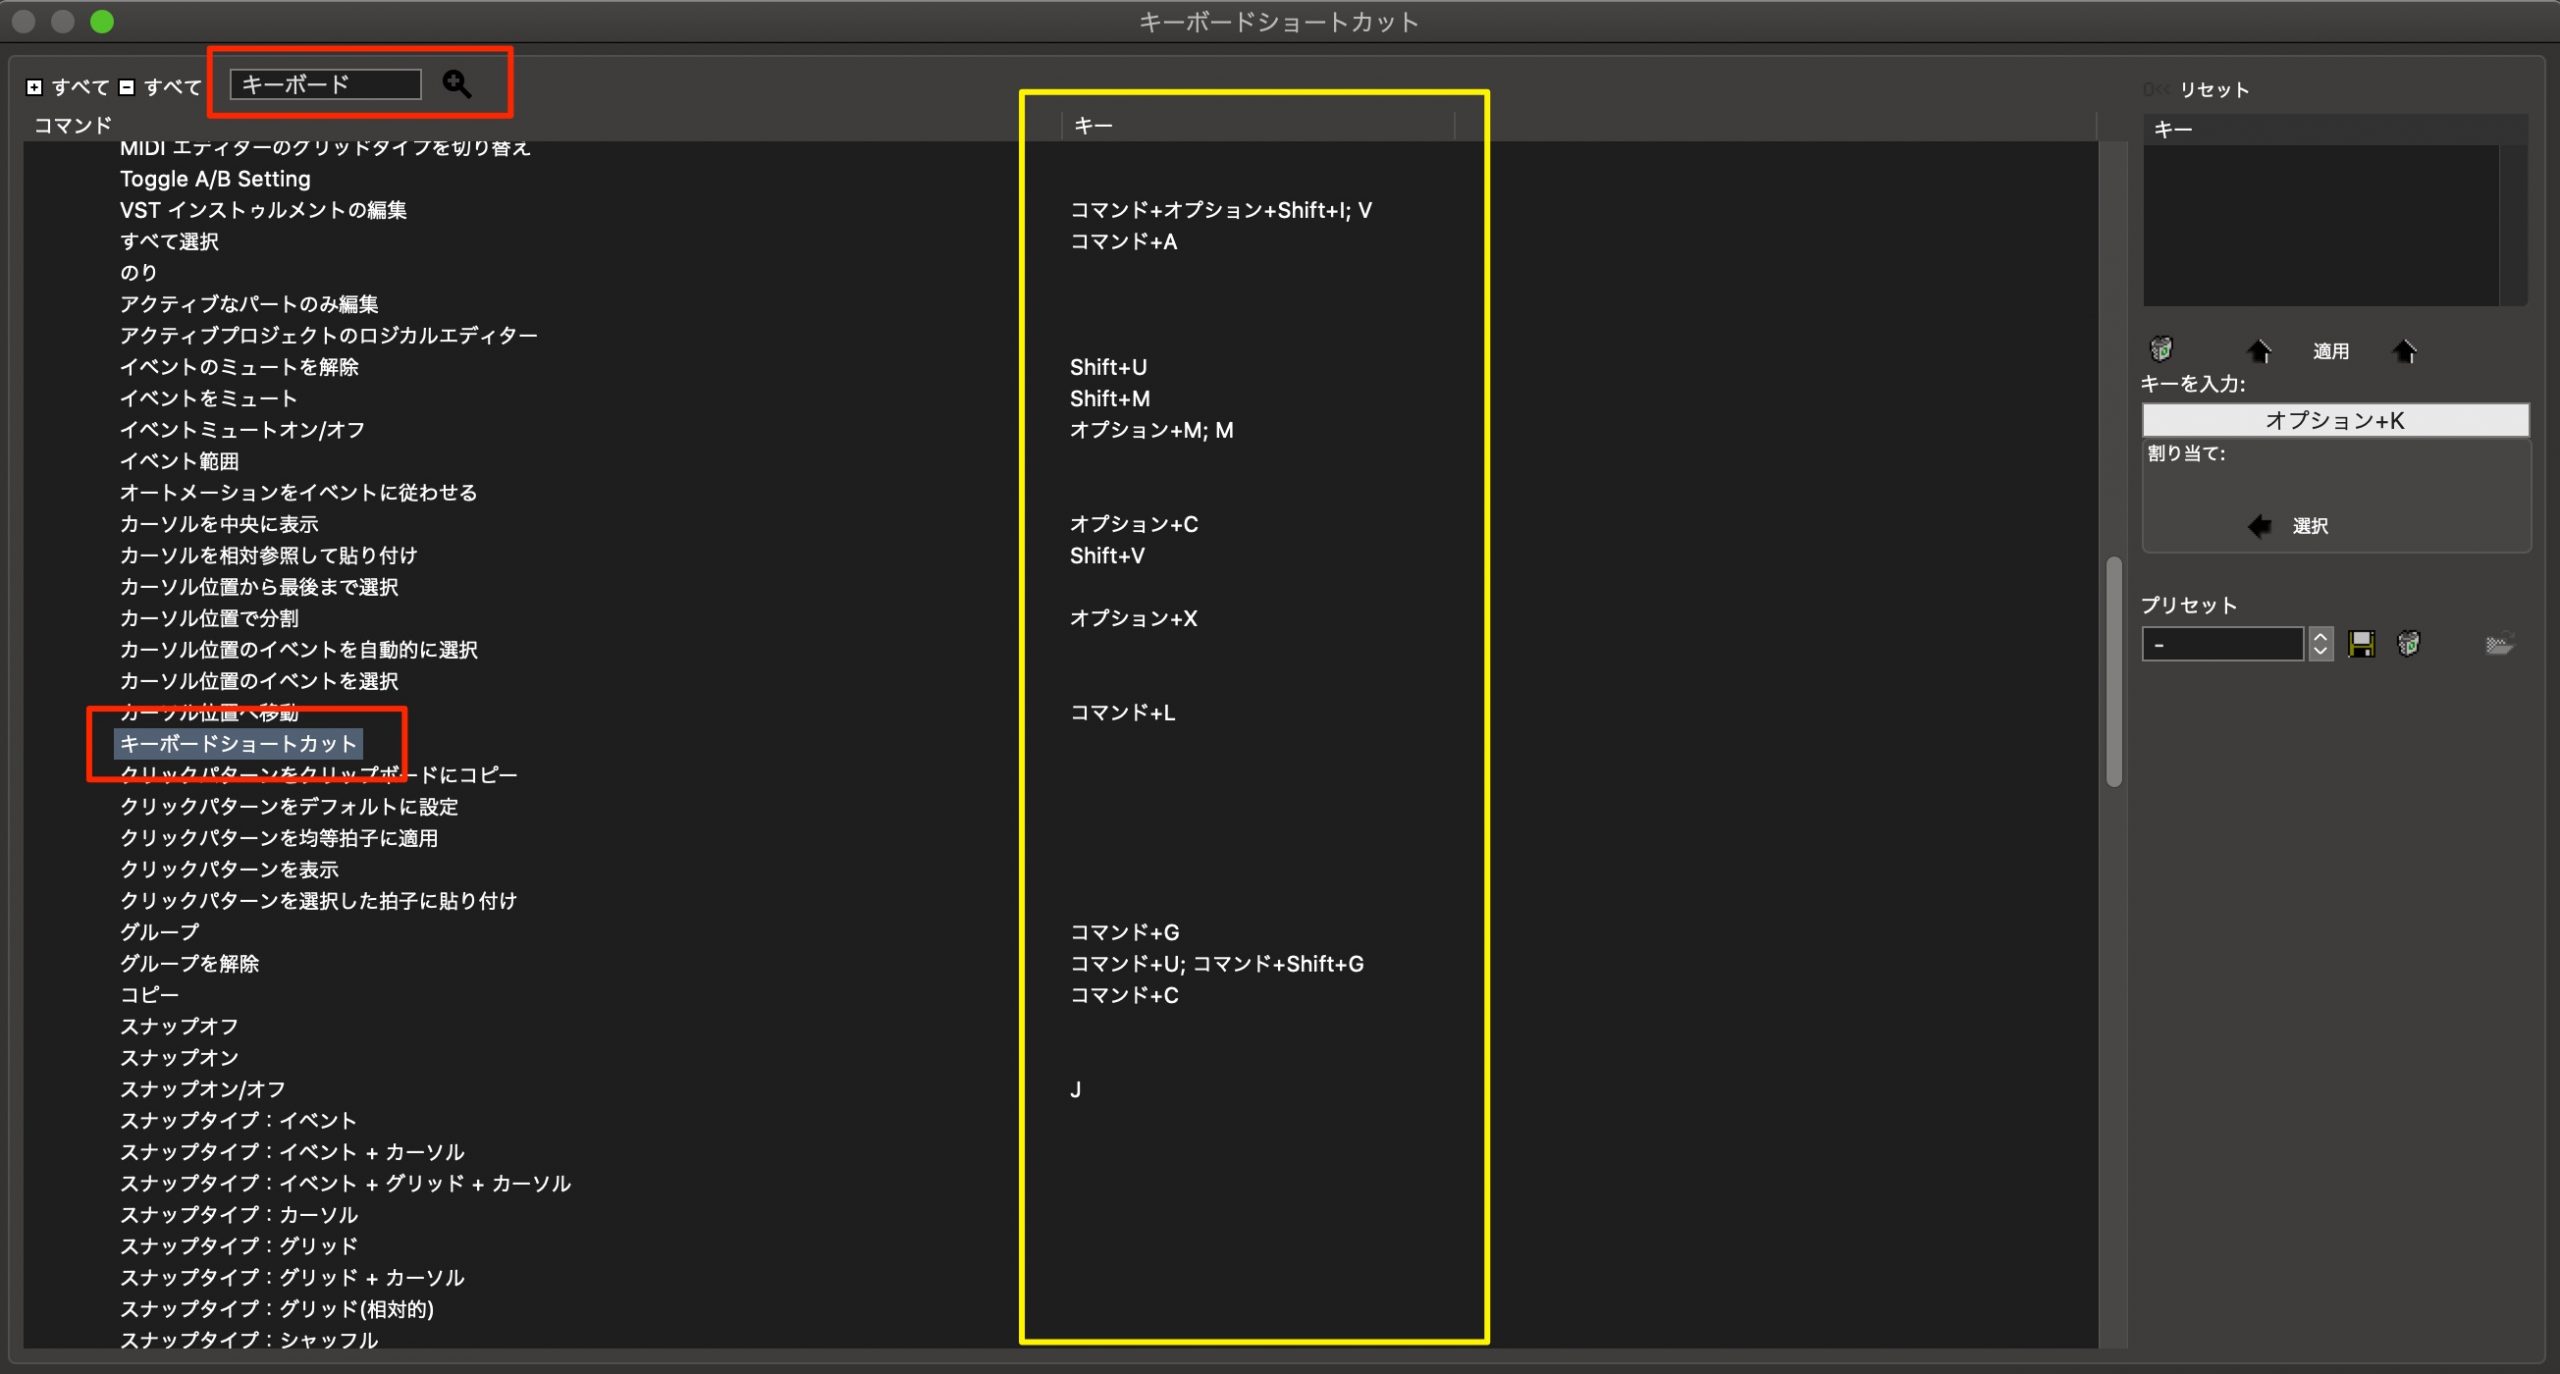Click the オプション+C key cell

click(x=1134, y=524)
